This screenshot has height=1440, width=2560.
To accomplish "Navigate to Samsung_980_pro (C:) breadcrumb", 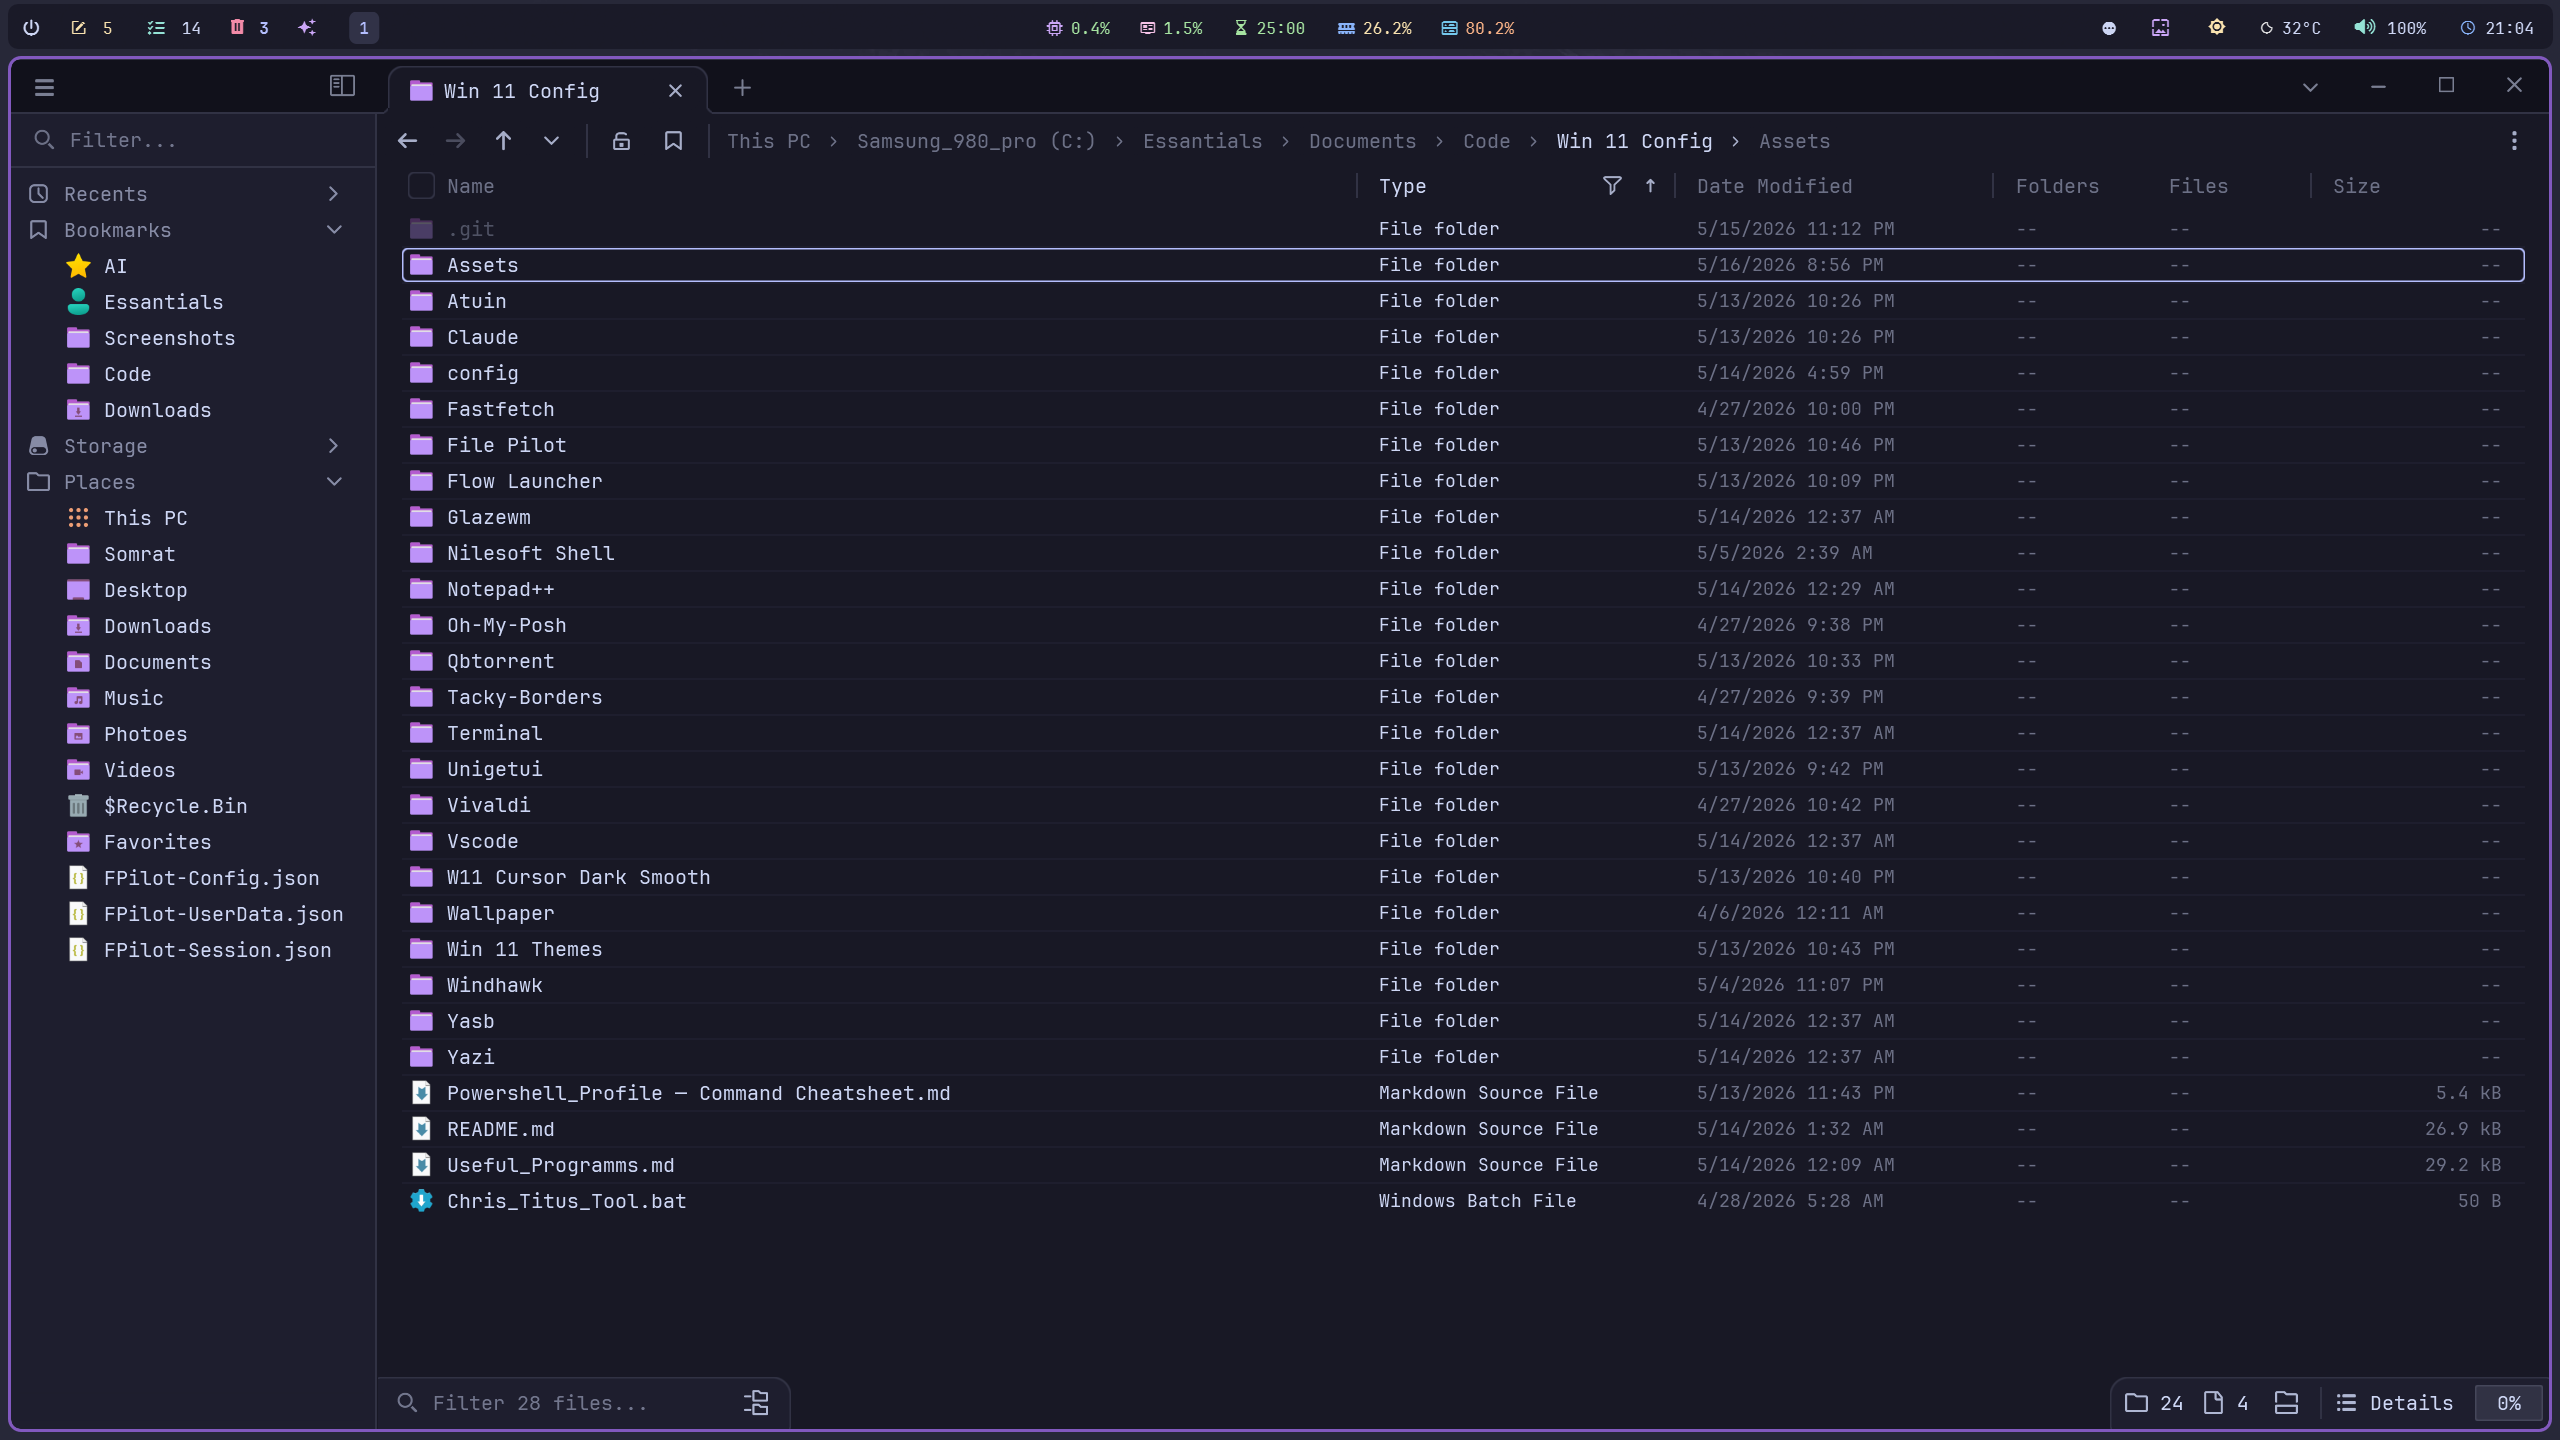I will click(x=976, y=141).
